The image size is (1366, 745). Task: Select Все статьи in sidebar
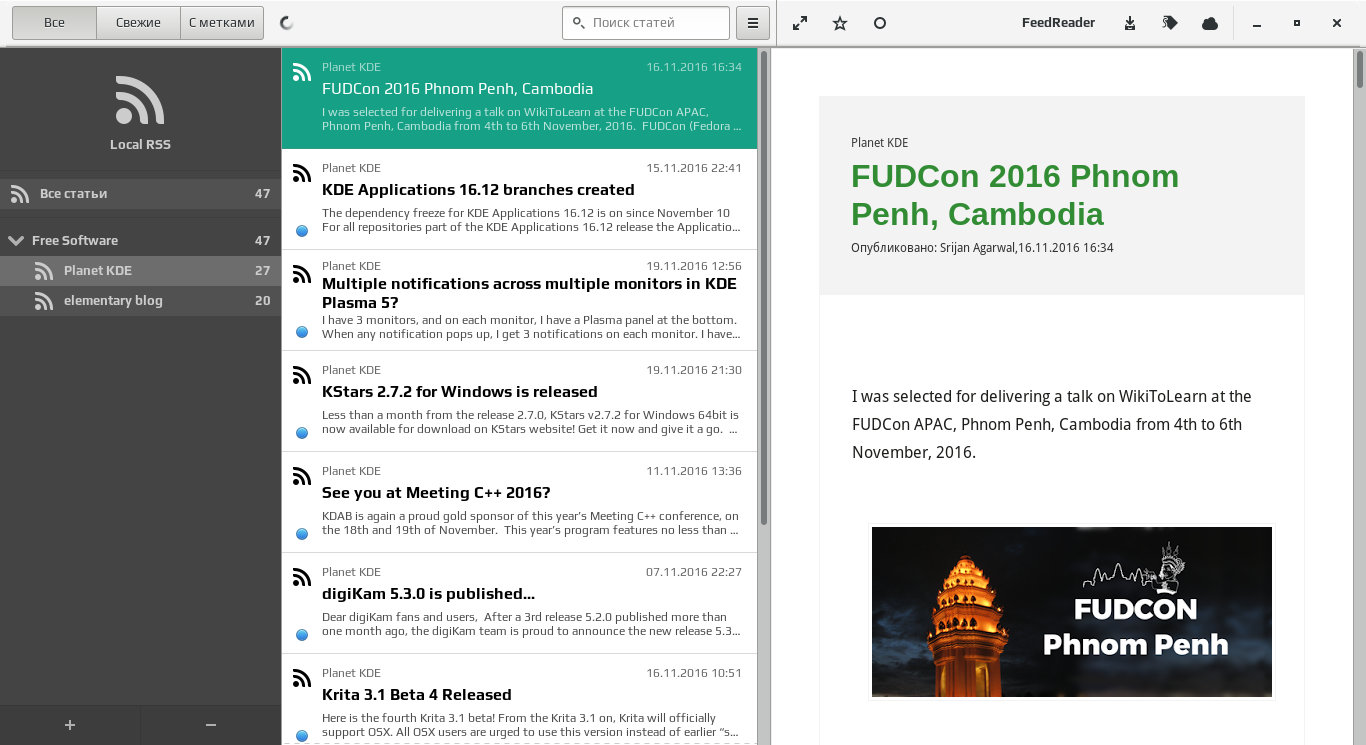(140, 194)
